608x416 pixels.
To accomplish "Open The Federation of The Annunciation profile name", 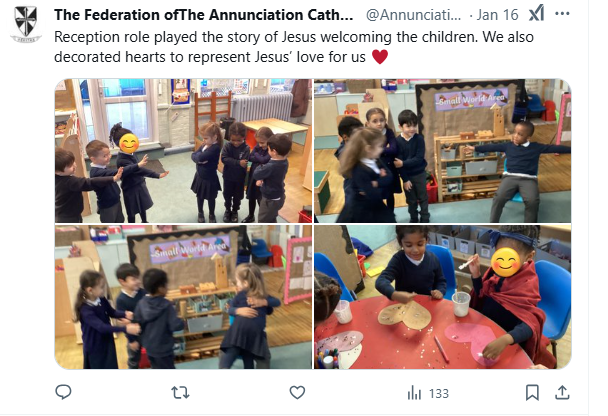I will (x=204, y=15).
